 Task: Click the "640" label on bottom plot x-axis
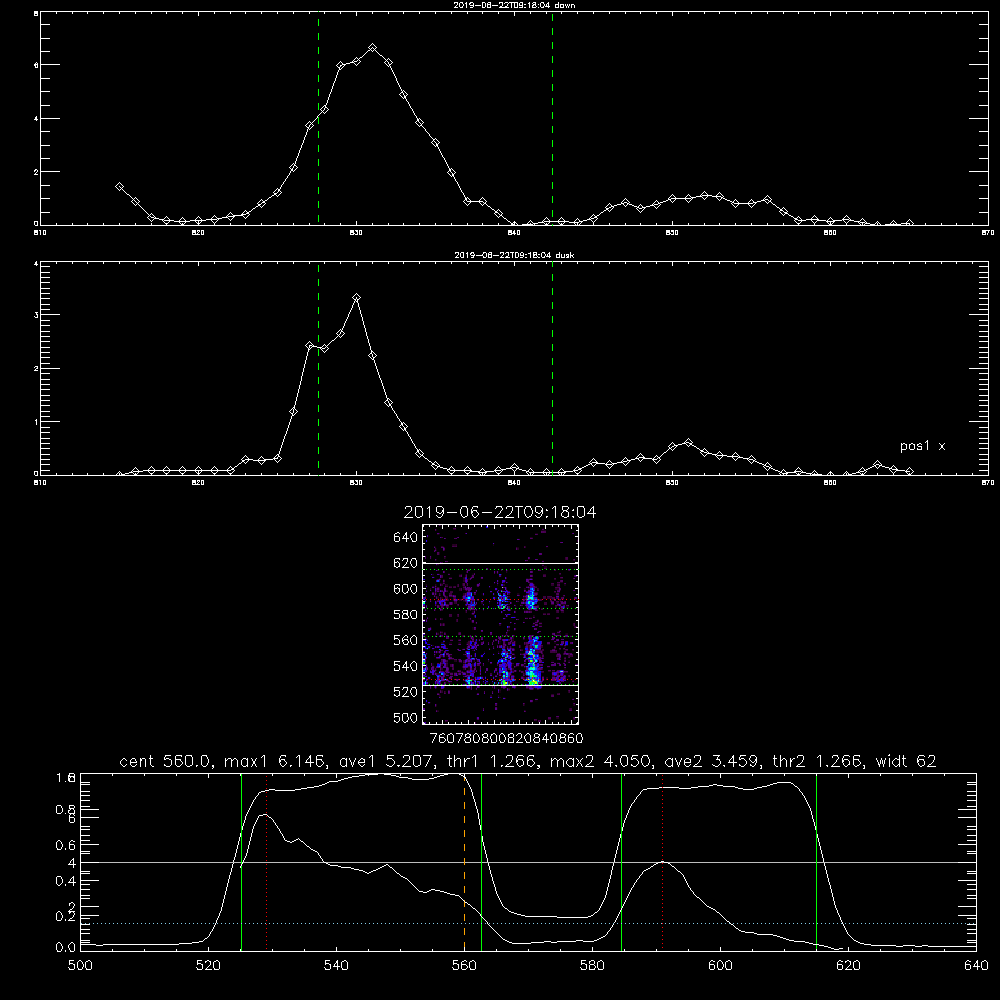(976, 966)
